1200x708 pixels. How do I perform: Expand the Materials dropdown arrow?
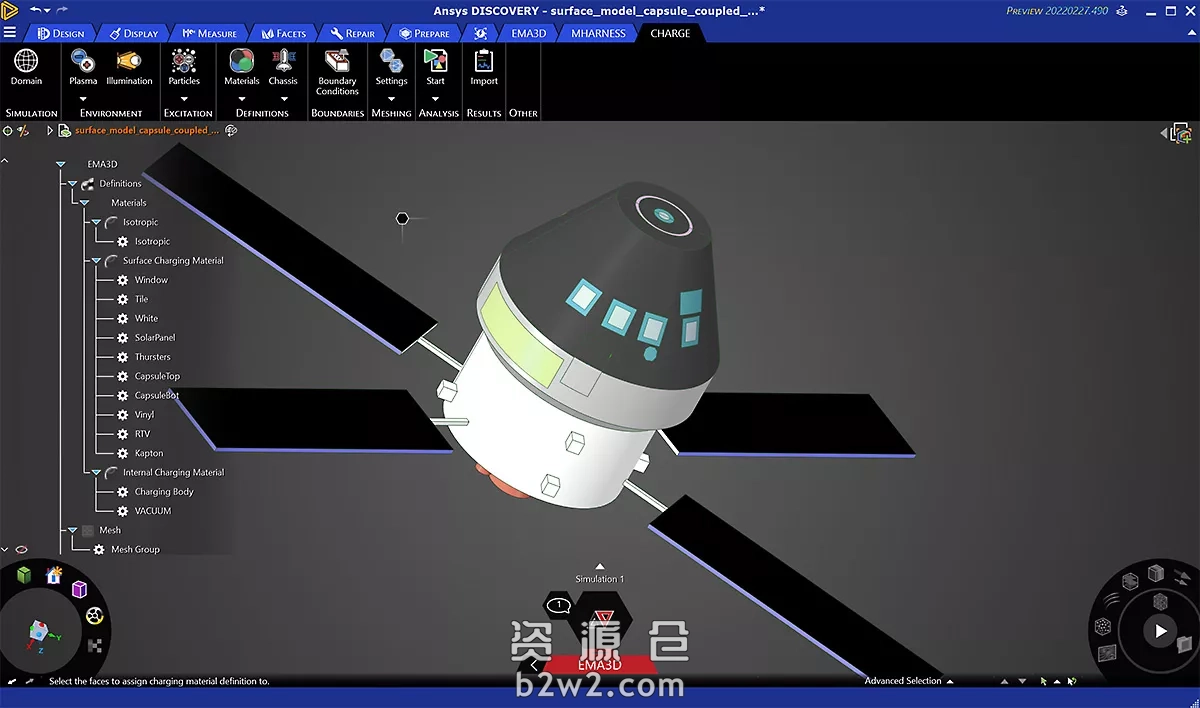pyautogui.click(x=241, y=98)
